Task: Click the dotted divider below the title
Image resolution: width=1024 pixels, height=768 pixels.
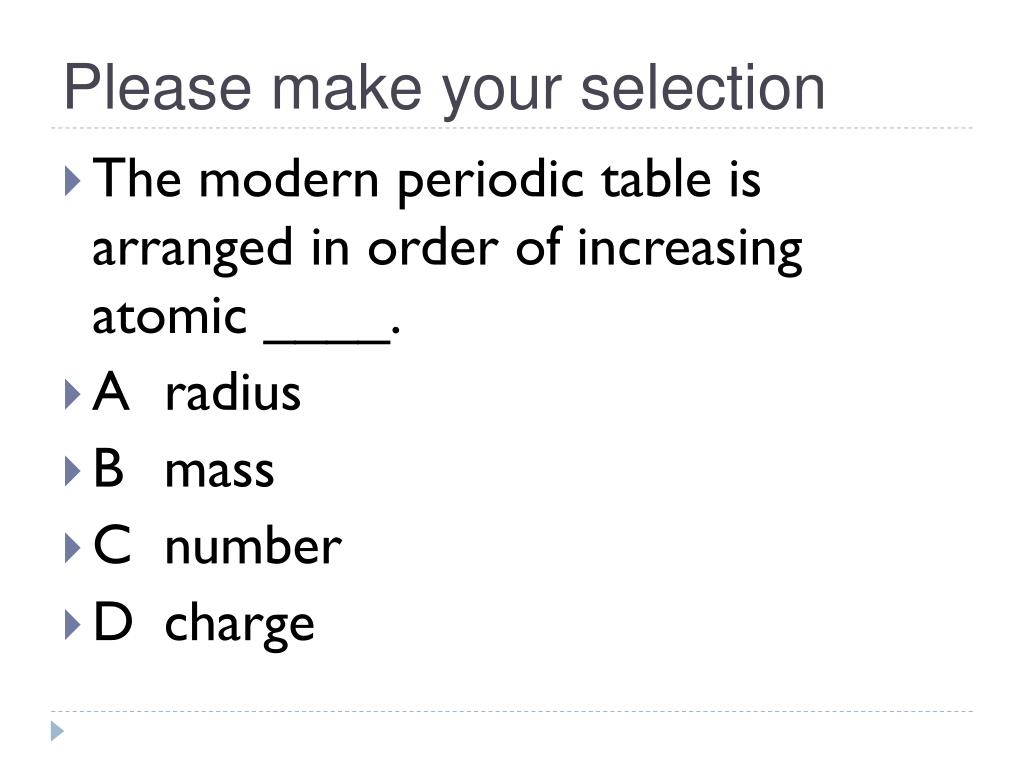Action: [x=512, y=128]
